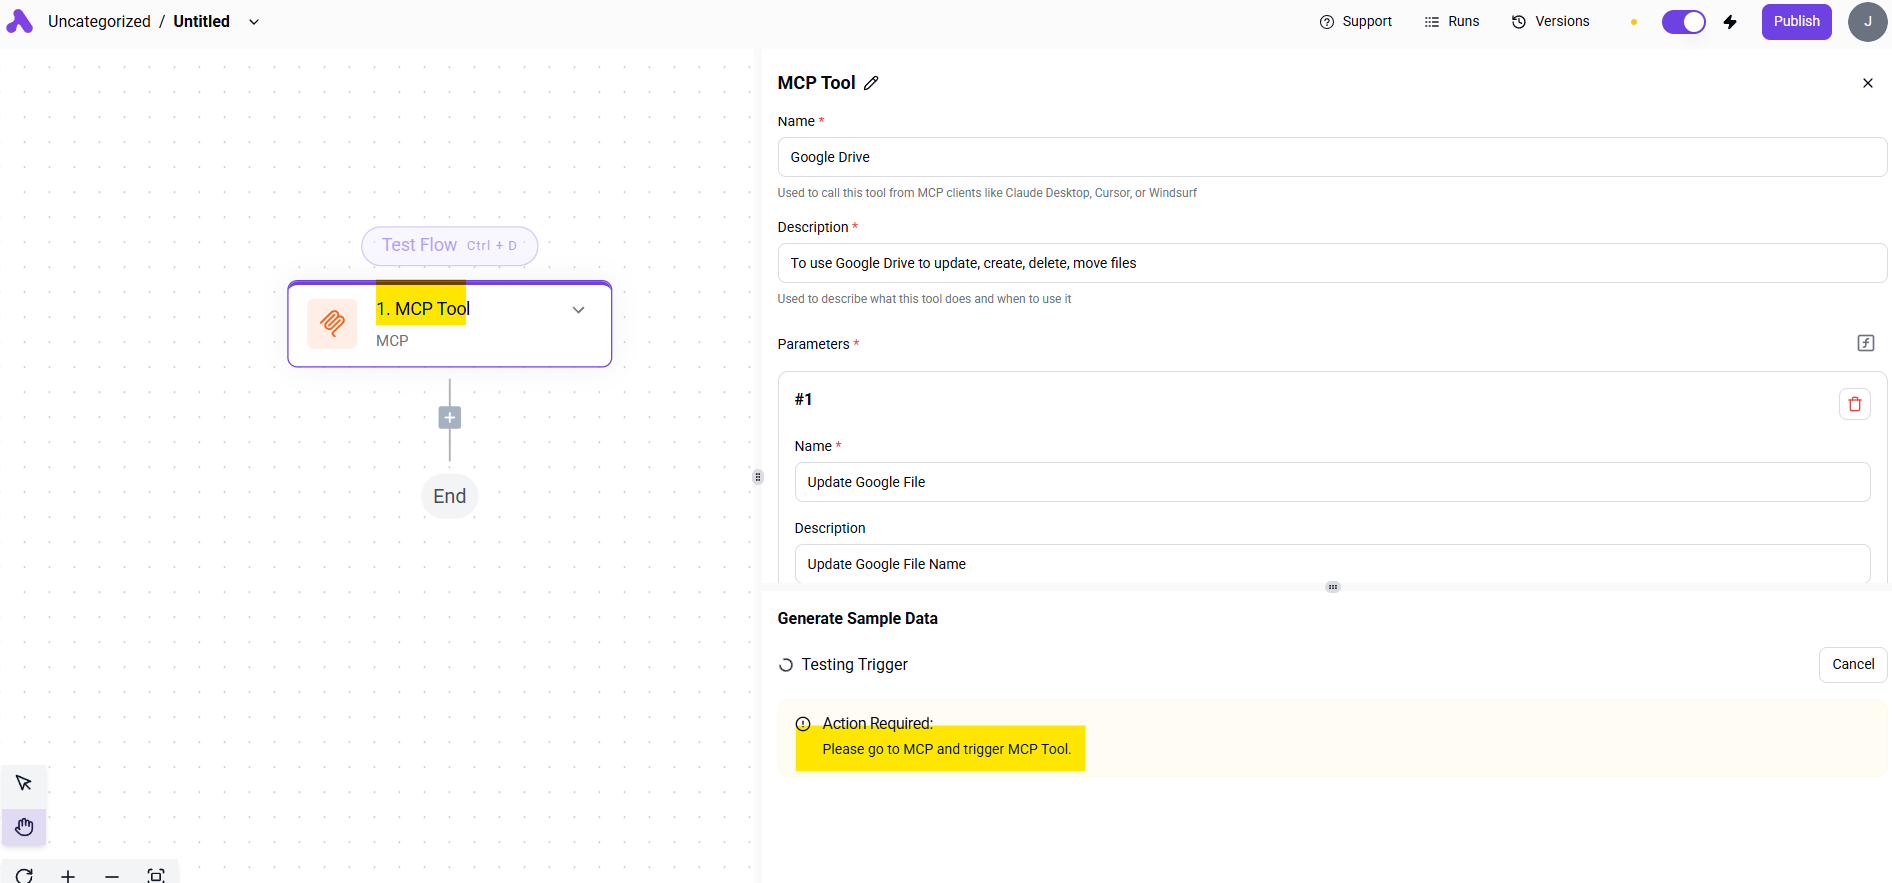Close the MCP Tool panel

point(1867,83)
